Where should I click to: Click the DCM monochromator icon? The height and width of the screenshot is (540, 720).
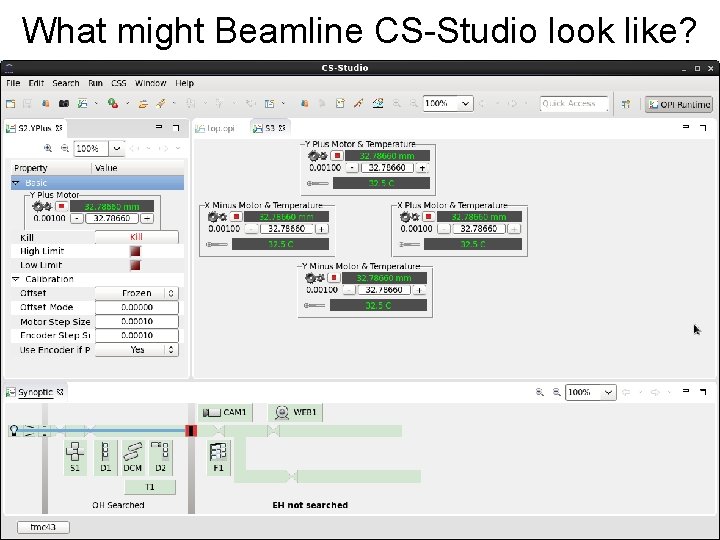pos(133,456)
